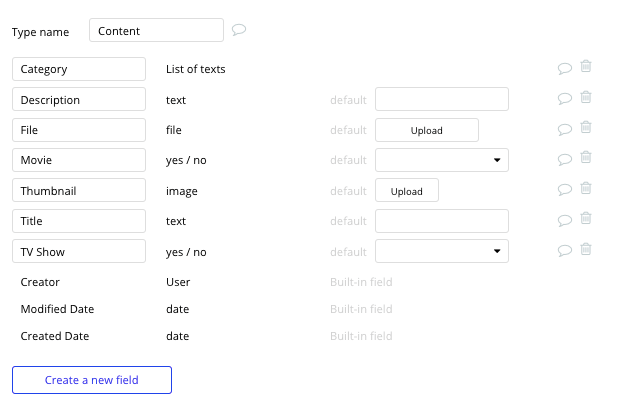
Task: Open comment for Description field
Action: tap(565, 98)
